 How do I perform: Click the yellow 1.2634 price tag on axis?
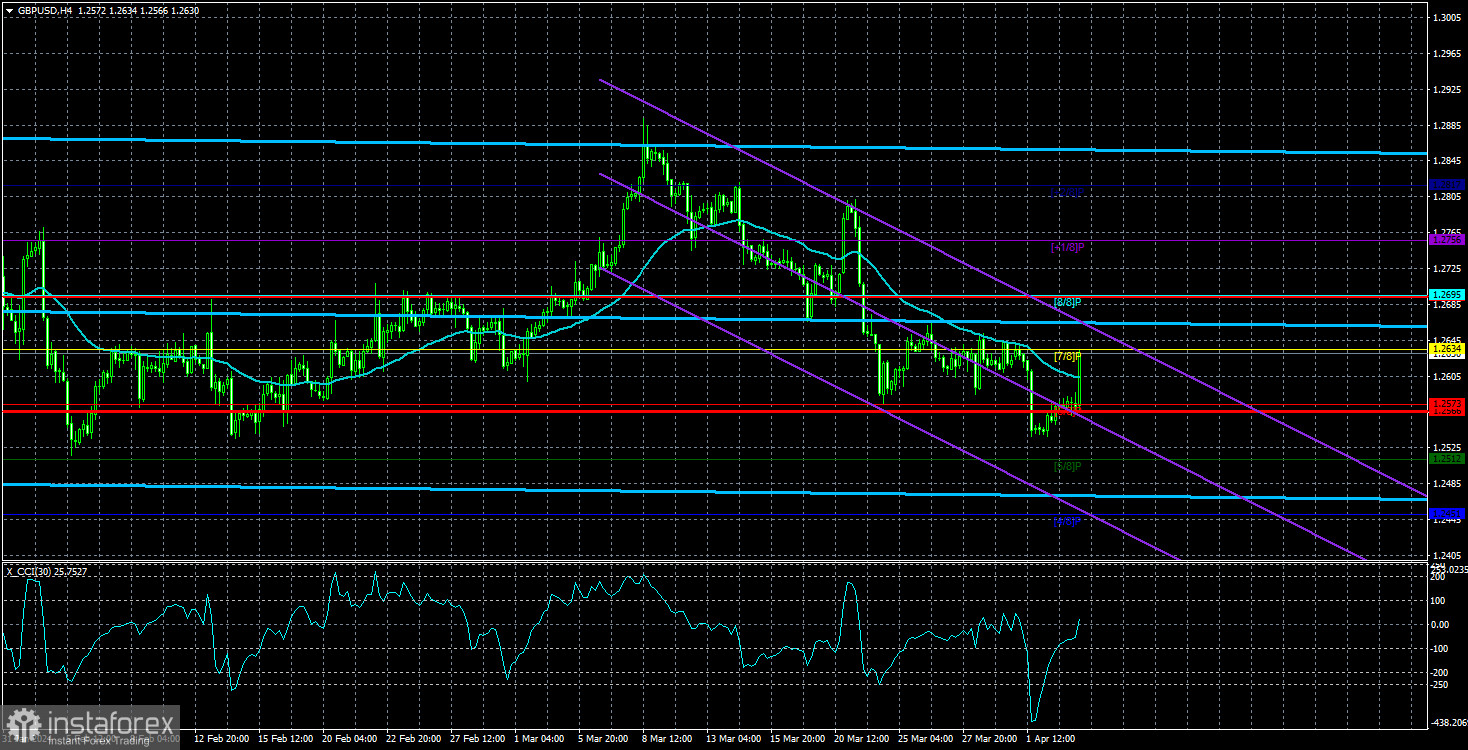click(x=1447, y=348)
